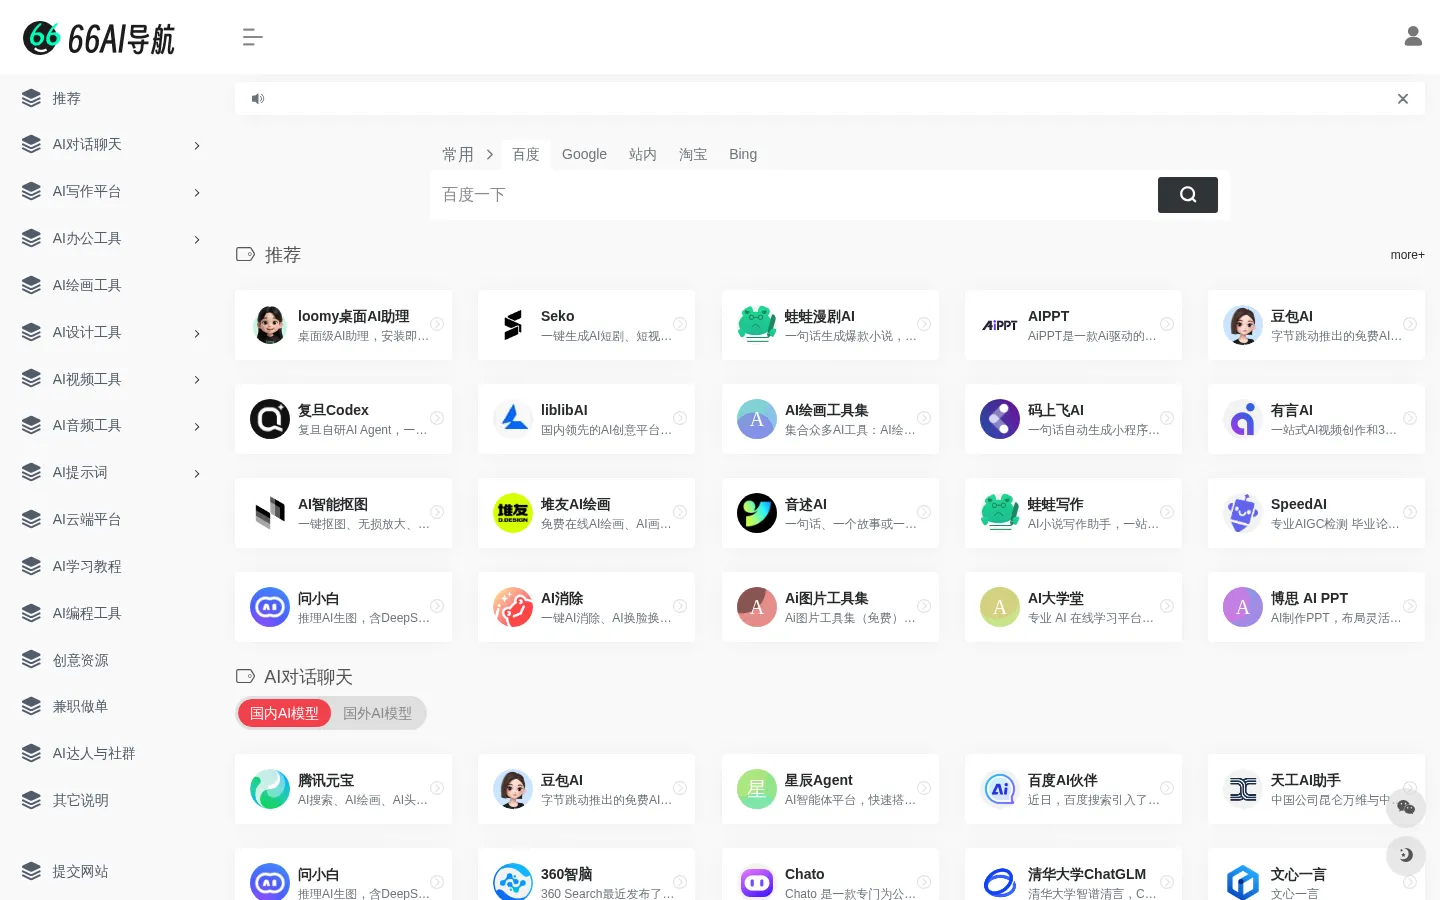Image resolution: width=1440 pixels, height=900 pixels.
Task: Select the 百度 search tab
Action: (526, 154)
